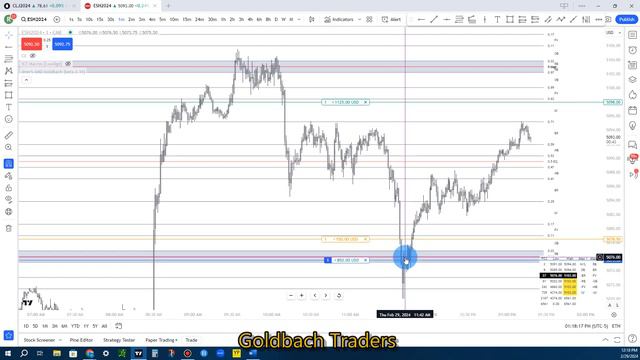Zoom out chart with minus button
The image size is (640, 360).
coord(291,296)
